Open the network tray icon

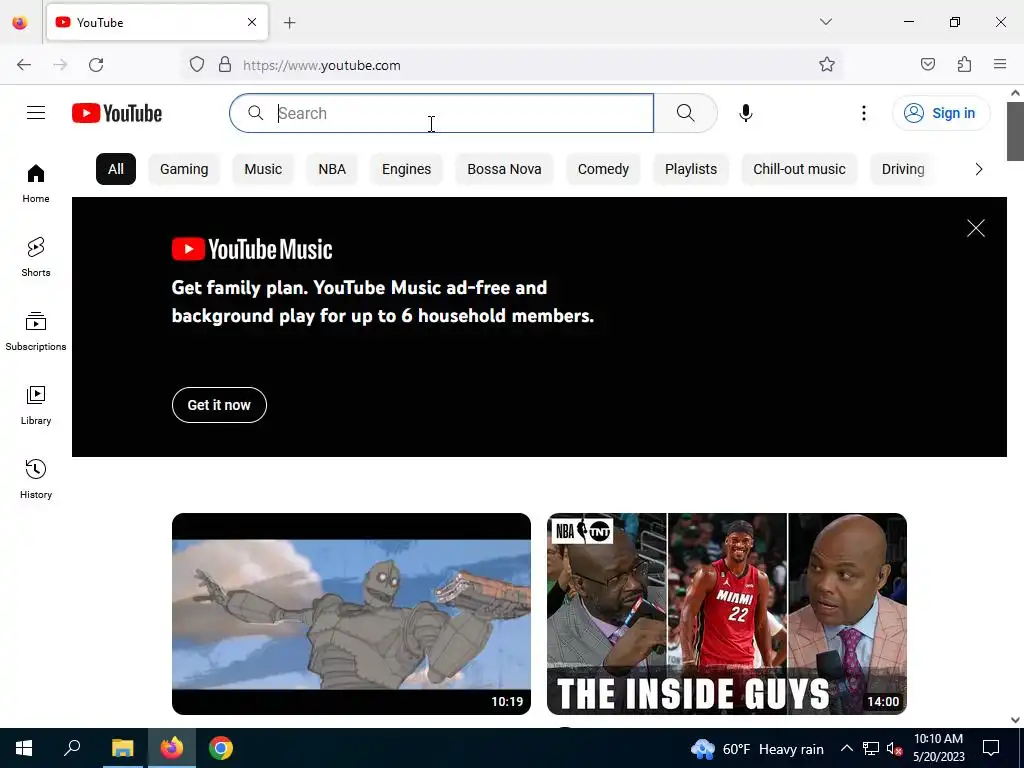871,748
